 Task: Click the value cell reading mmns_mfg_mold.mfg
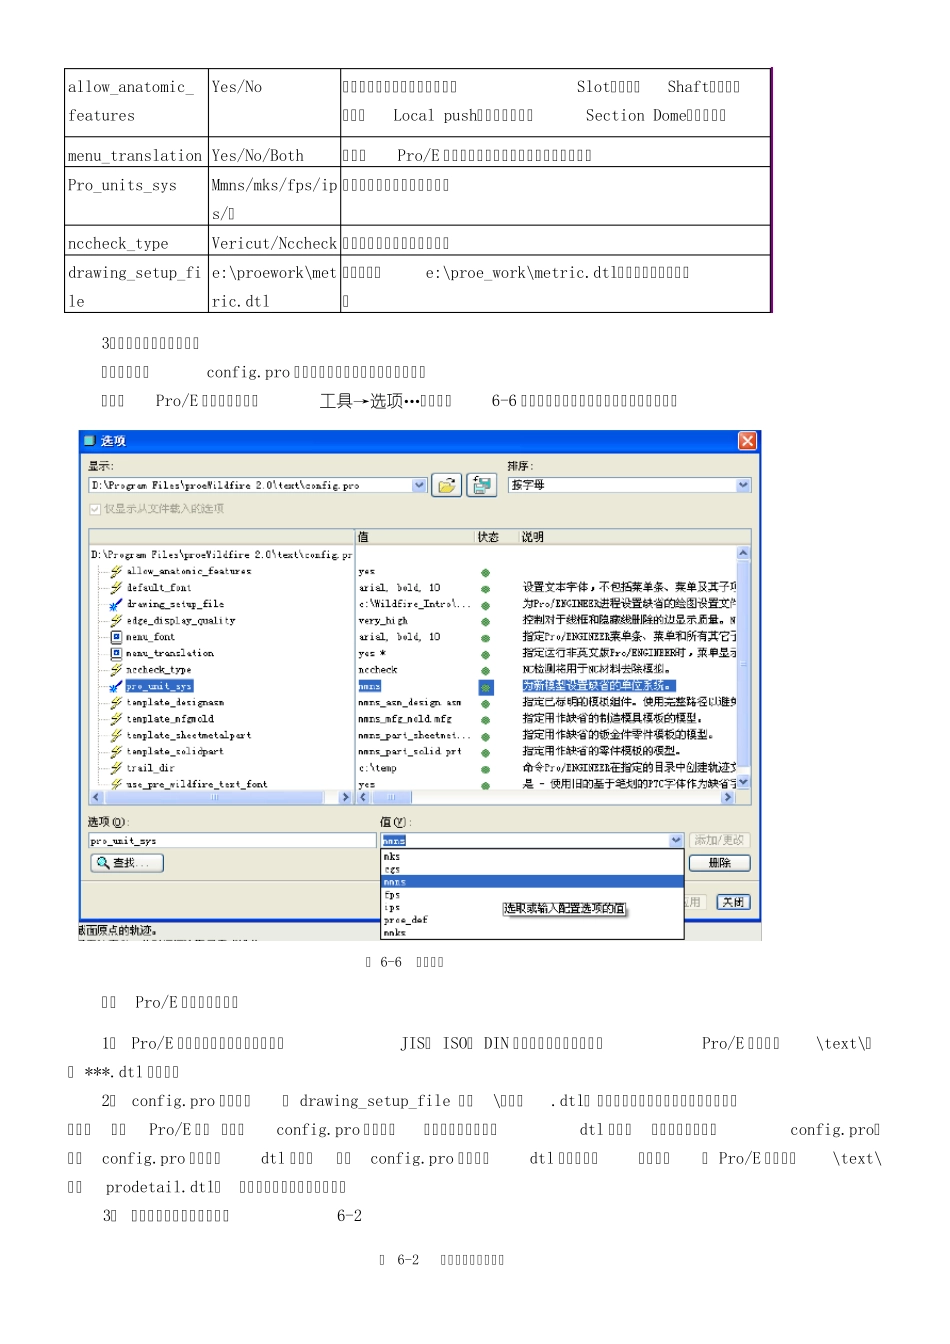405,719
